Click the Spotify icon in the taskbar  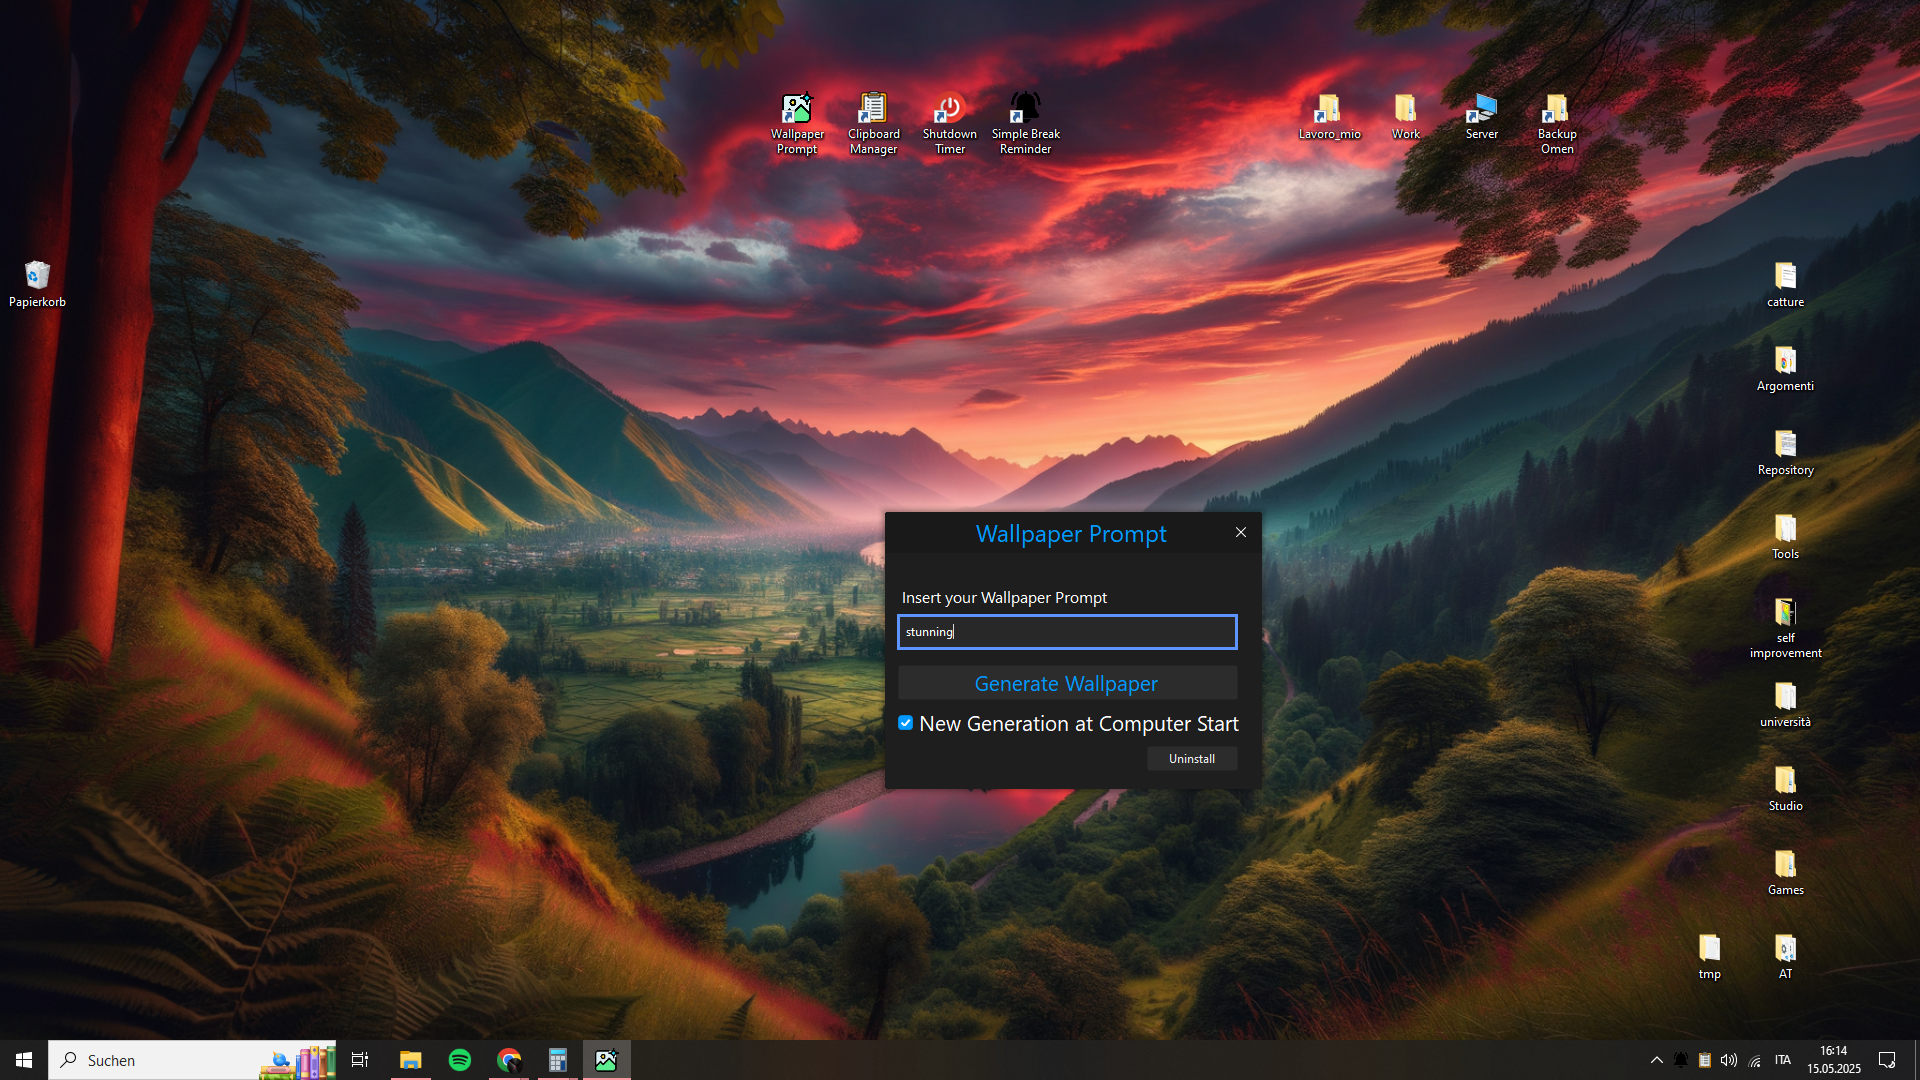pyautogui.click(x=460, y=1060)
